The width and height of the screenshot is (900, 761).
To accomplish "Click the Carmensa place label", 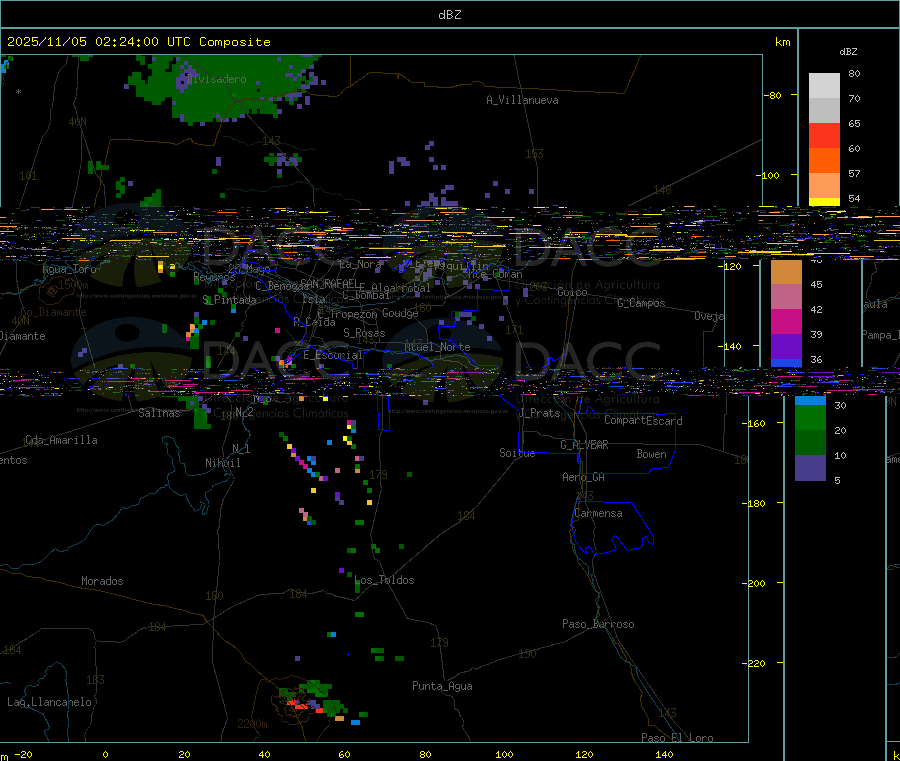I will coord(598,513).
